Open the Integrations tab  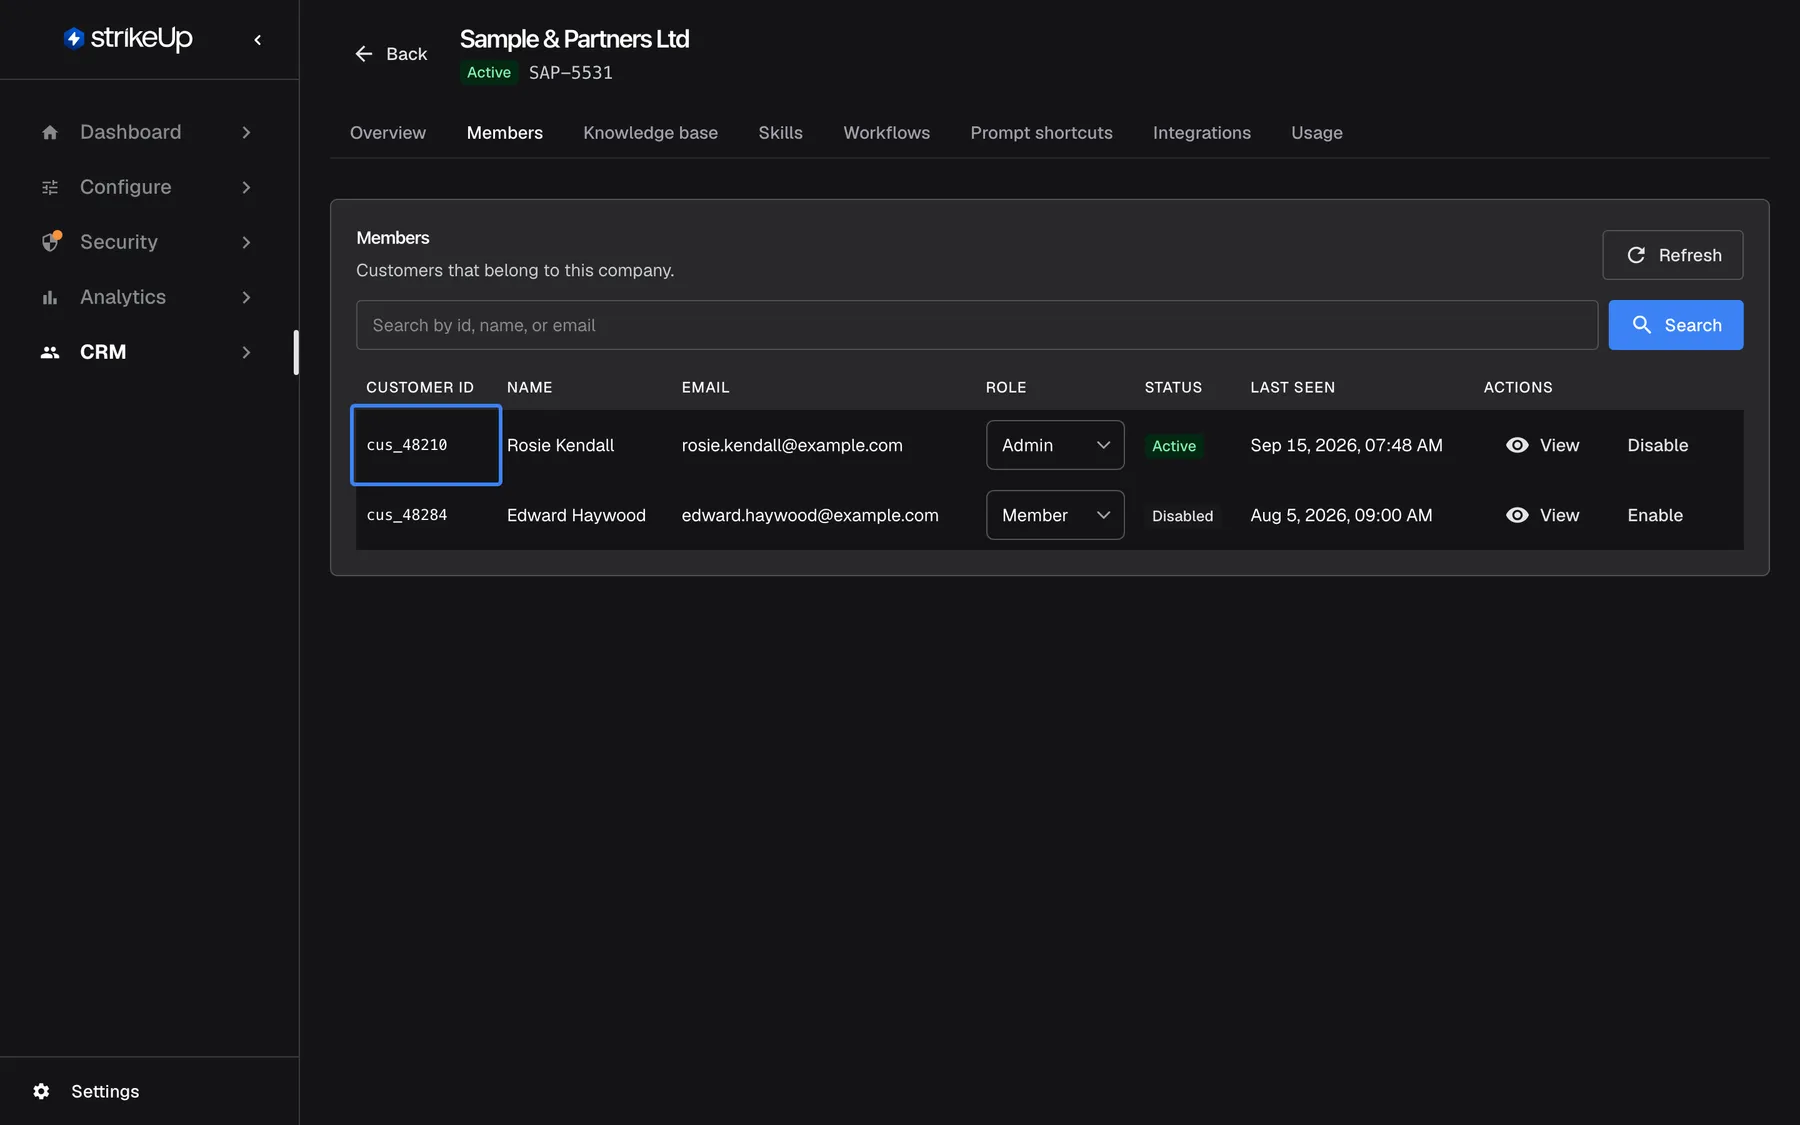coord(1201,133)
